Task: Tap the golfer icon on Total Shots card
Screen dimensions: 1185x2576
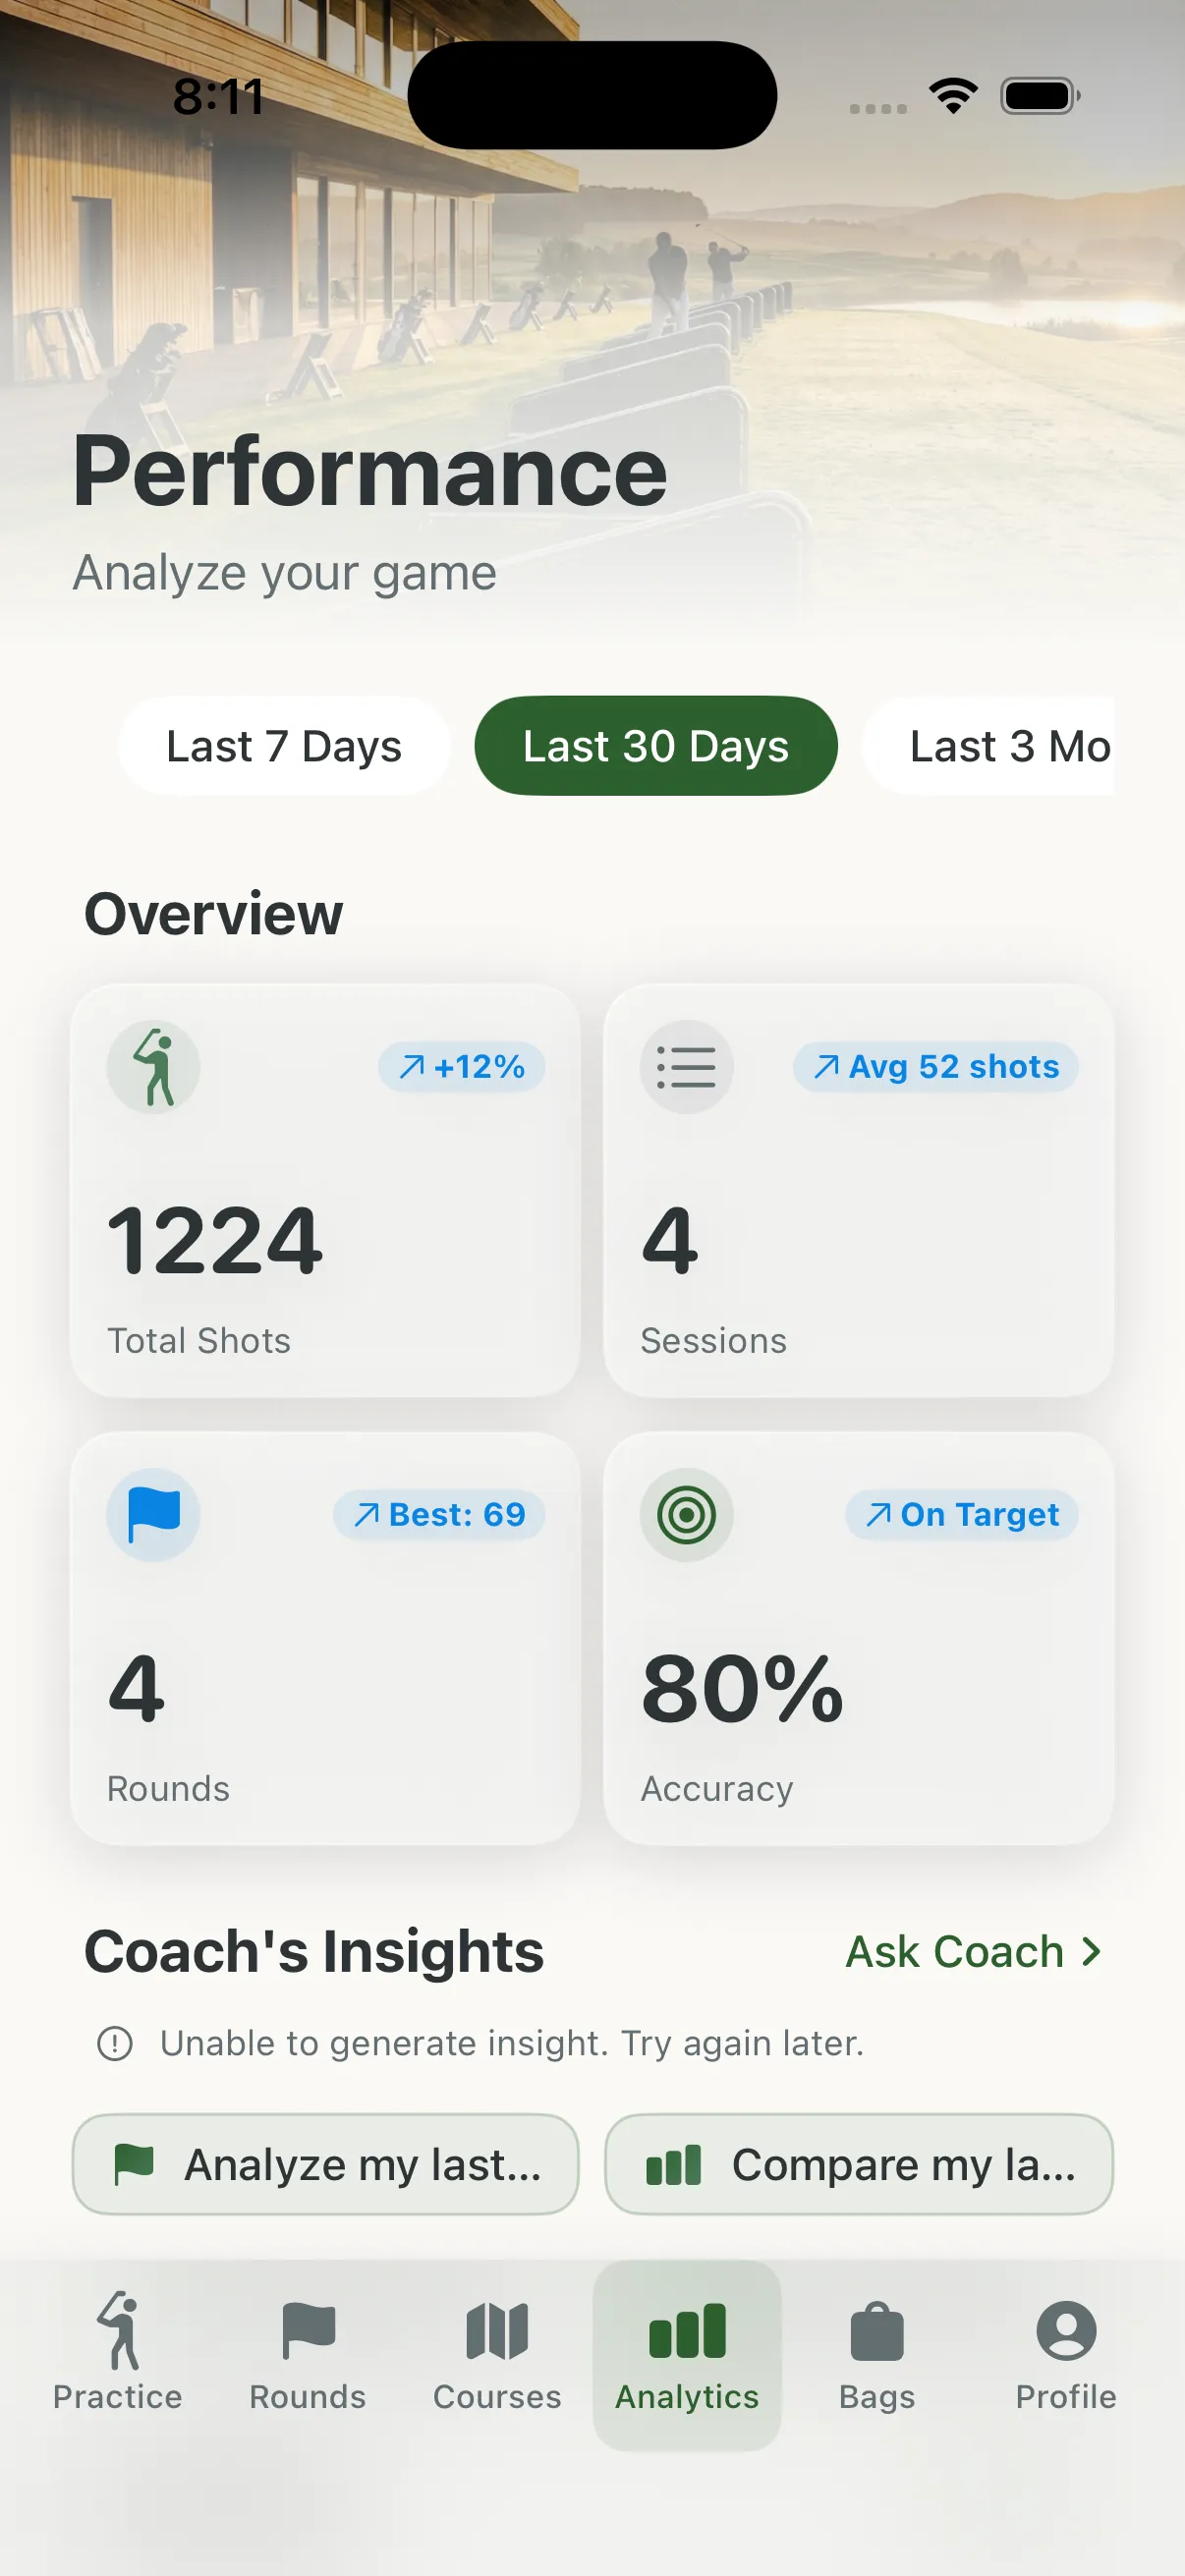Action: pos(154,1067)
